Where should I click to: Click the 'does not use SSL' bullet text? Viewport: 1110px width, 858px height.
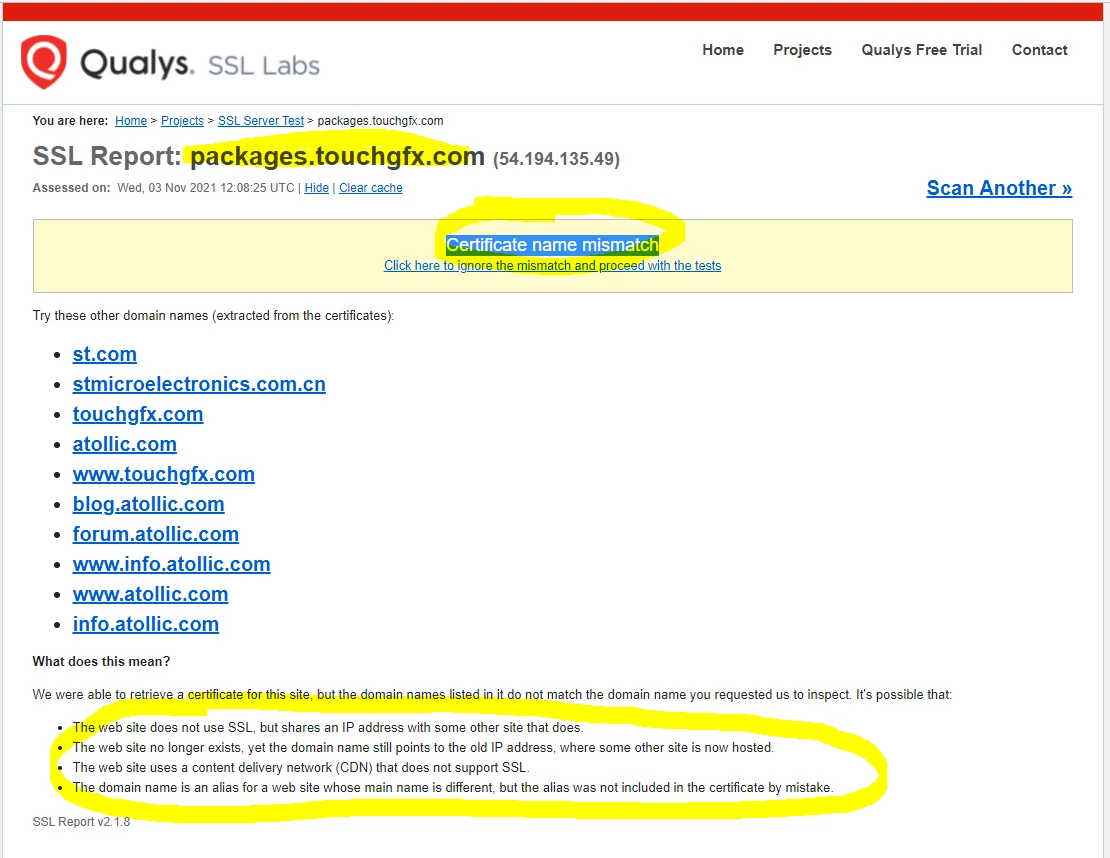pos(328,728)
